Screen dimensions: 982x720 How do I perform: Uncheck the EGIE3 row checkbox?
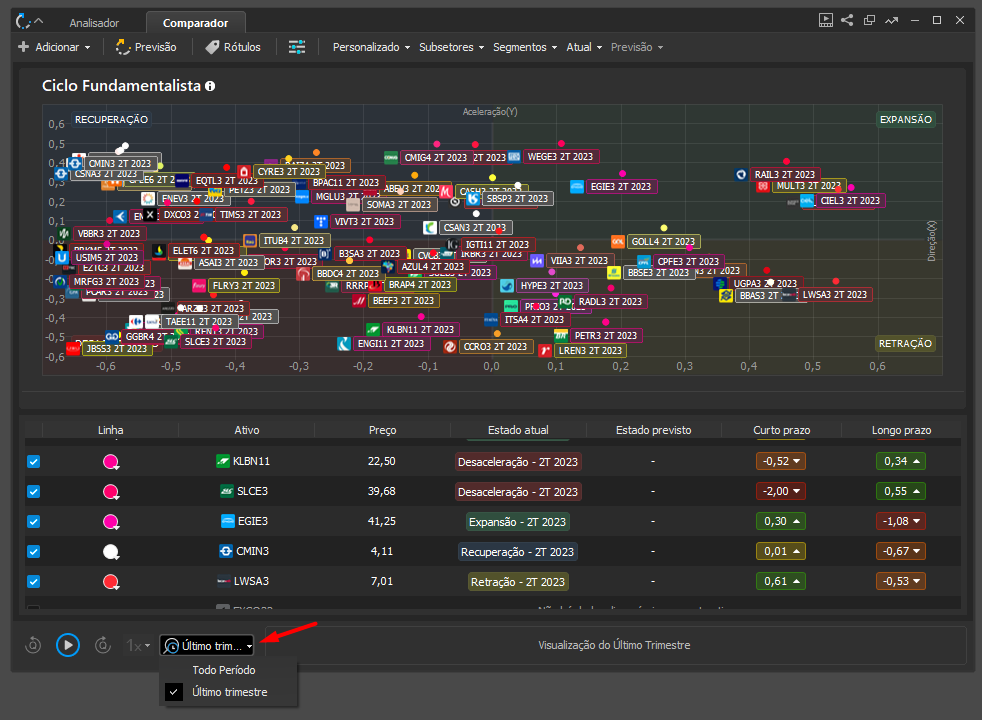click(34, 522)
